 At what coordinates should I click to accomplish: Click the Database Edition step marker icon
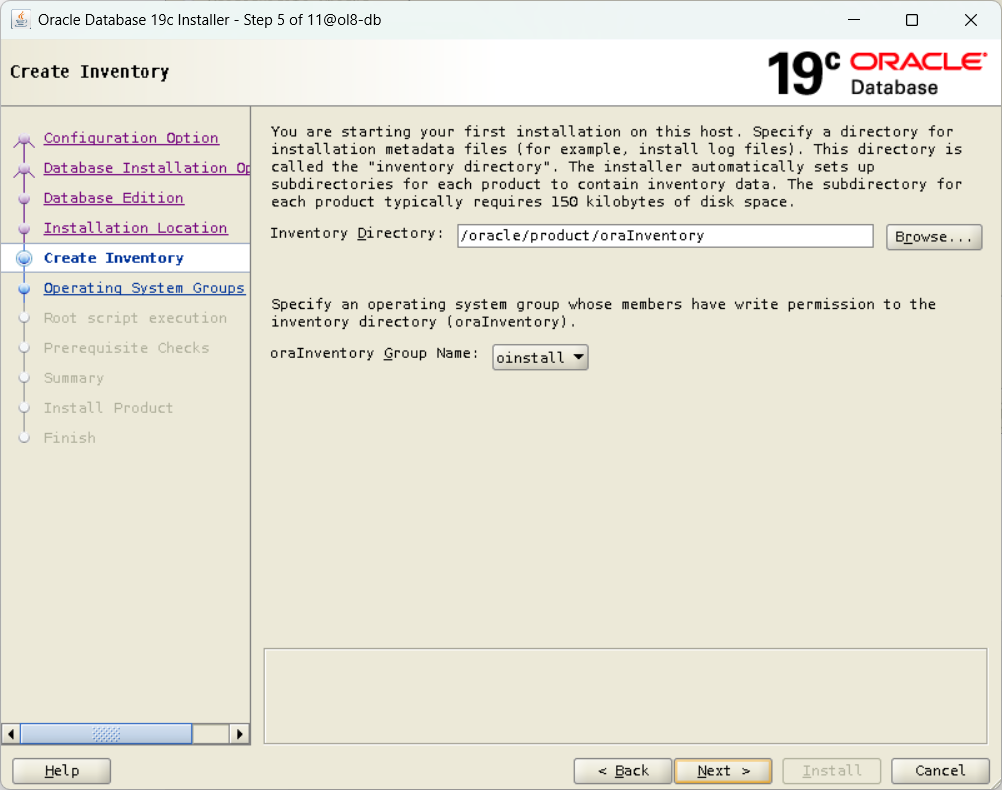click(24, 198)
